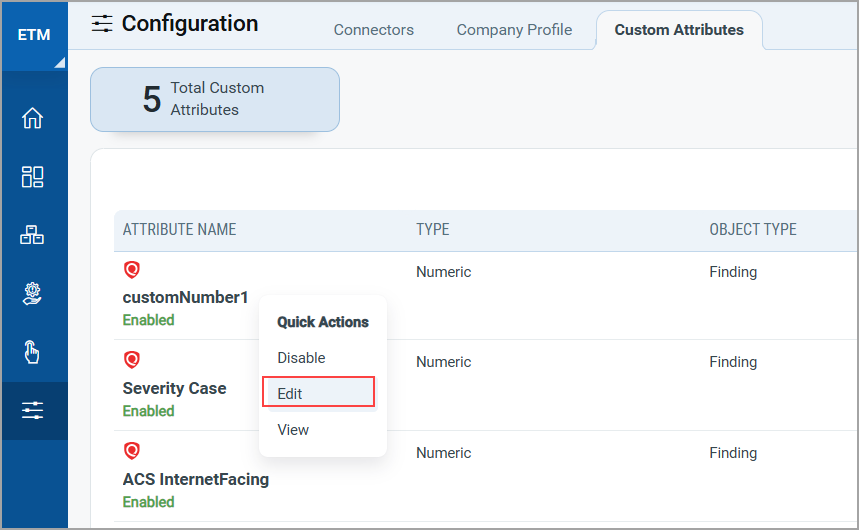Select the Custom Attributes tab
The height and width of the screenshot is (530, 859).
[x=679, y=30]
